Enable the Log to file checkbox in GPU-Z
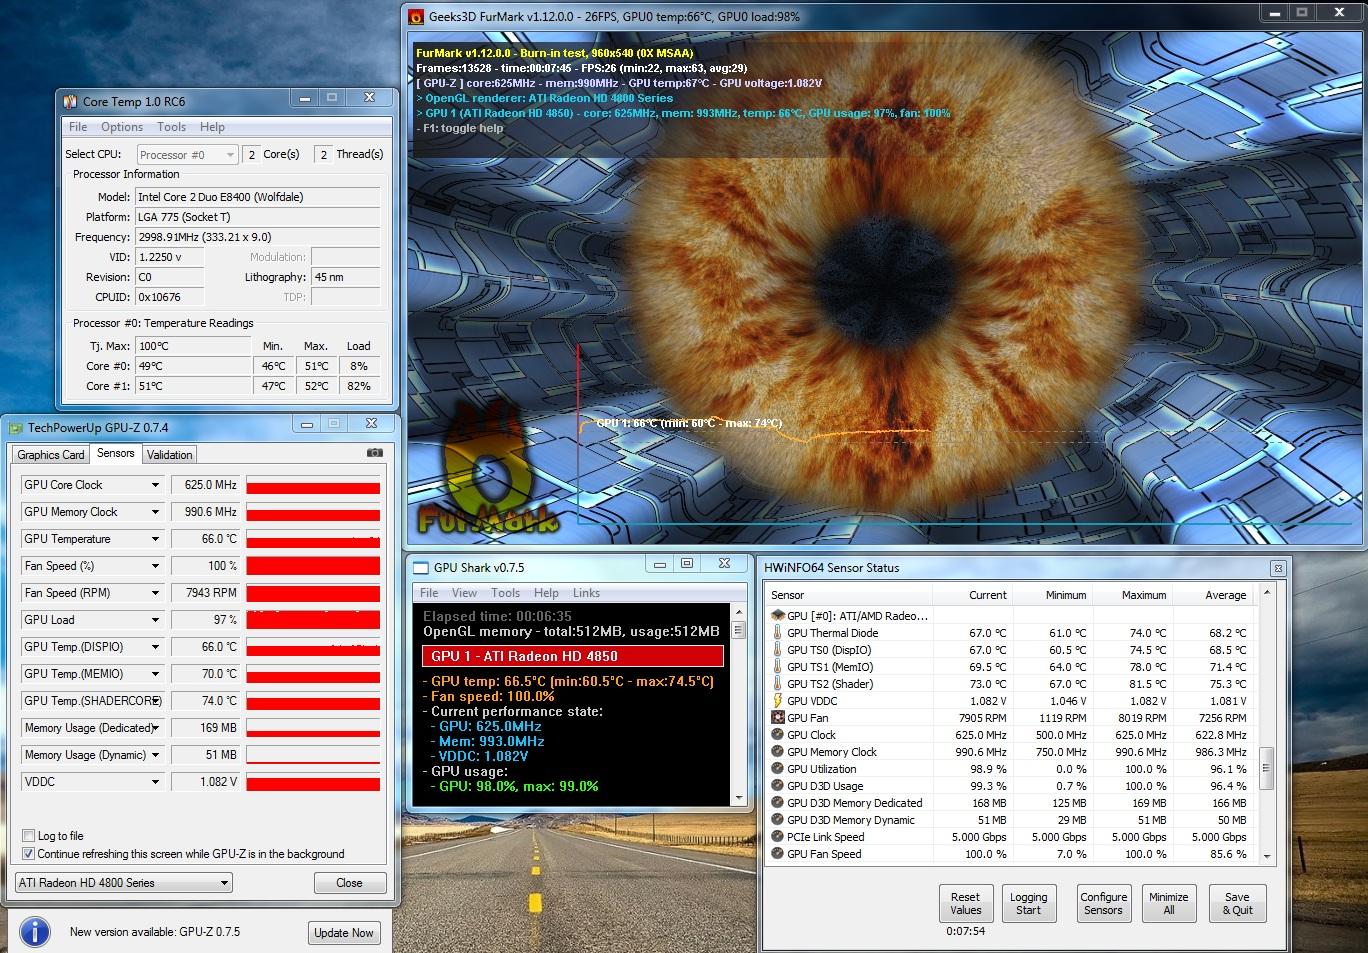 (28, 836)
